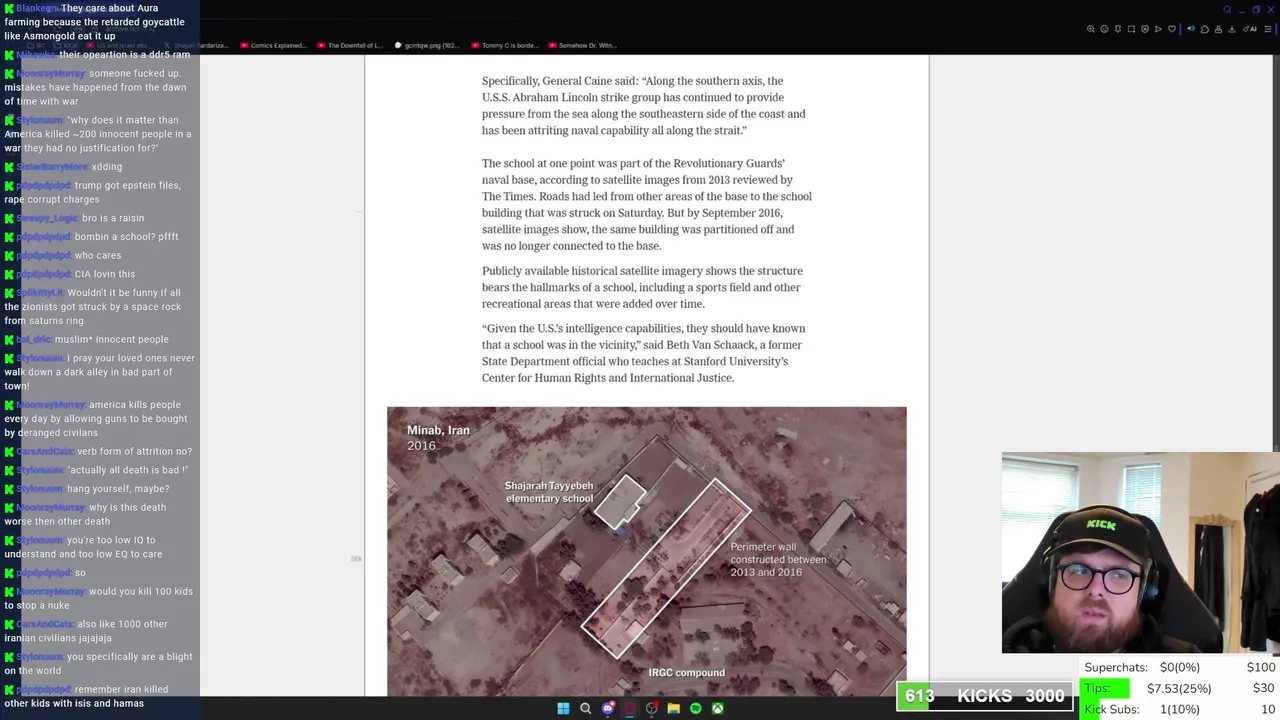This screenshot has width=1280, height=720.
Task: Click 'Minab, Iran 2016' image caption
Action: coord(438,438)
